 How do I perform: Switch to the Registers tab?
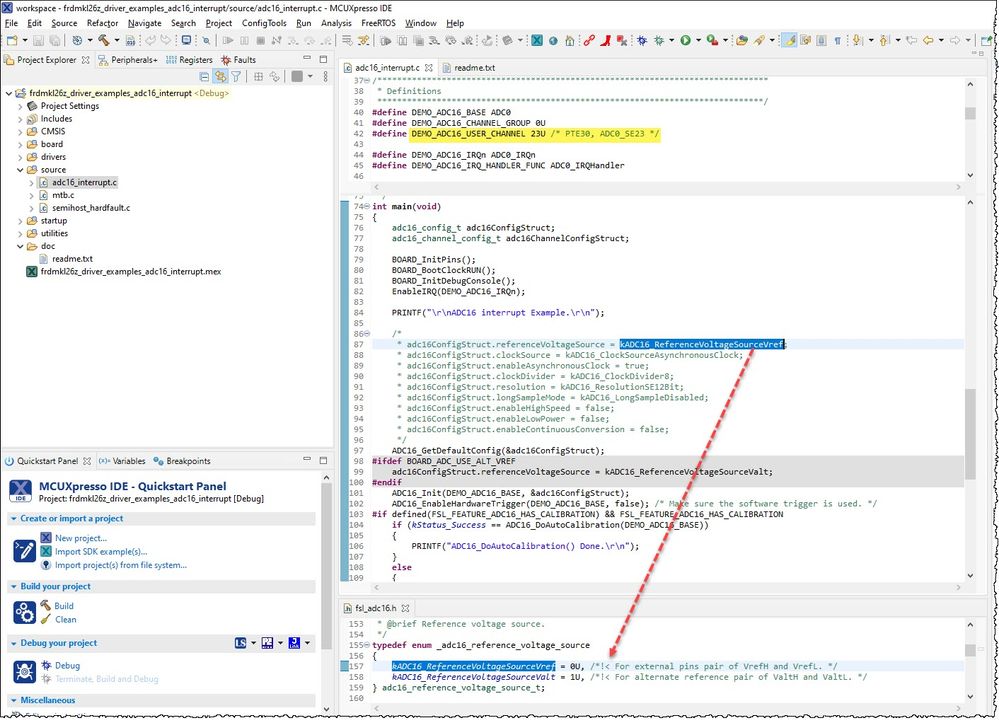[189, 60]
